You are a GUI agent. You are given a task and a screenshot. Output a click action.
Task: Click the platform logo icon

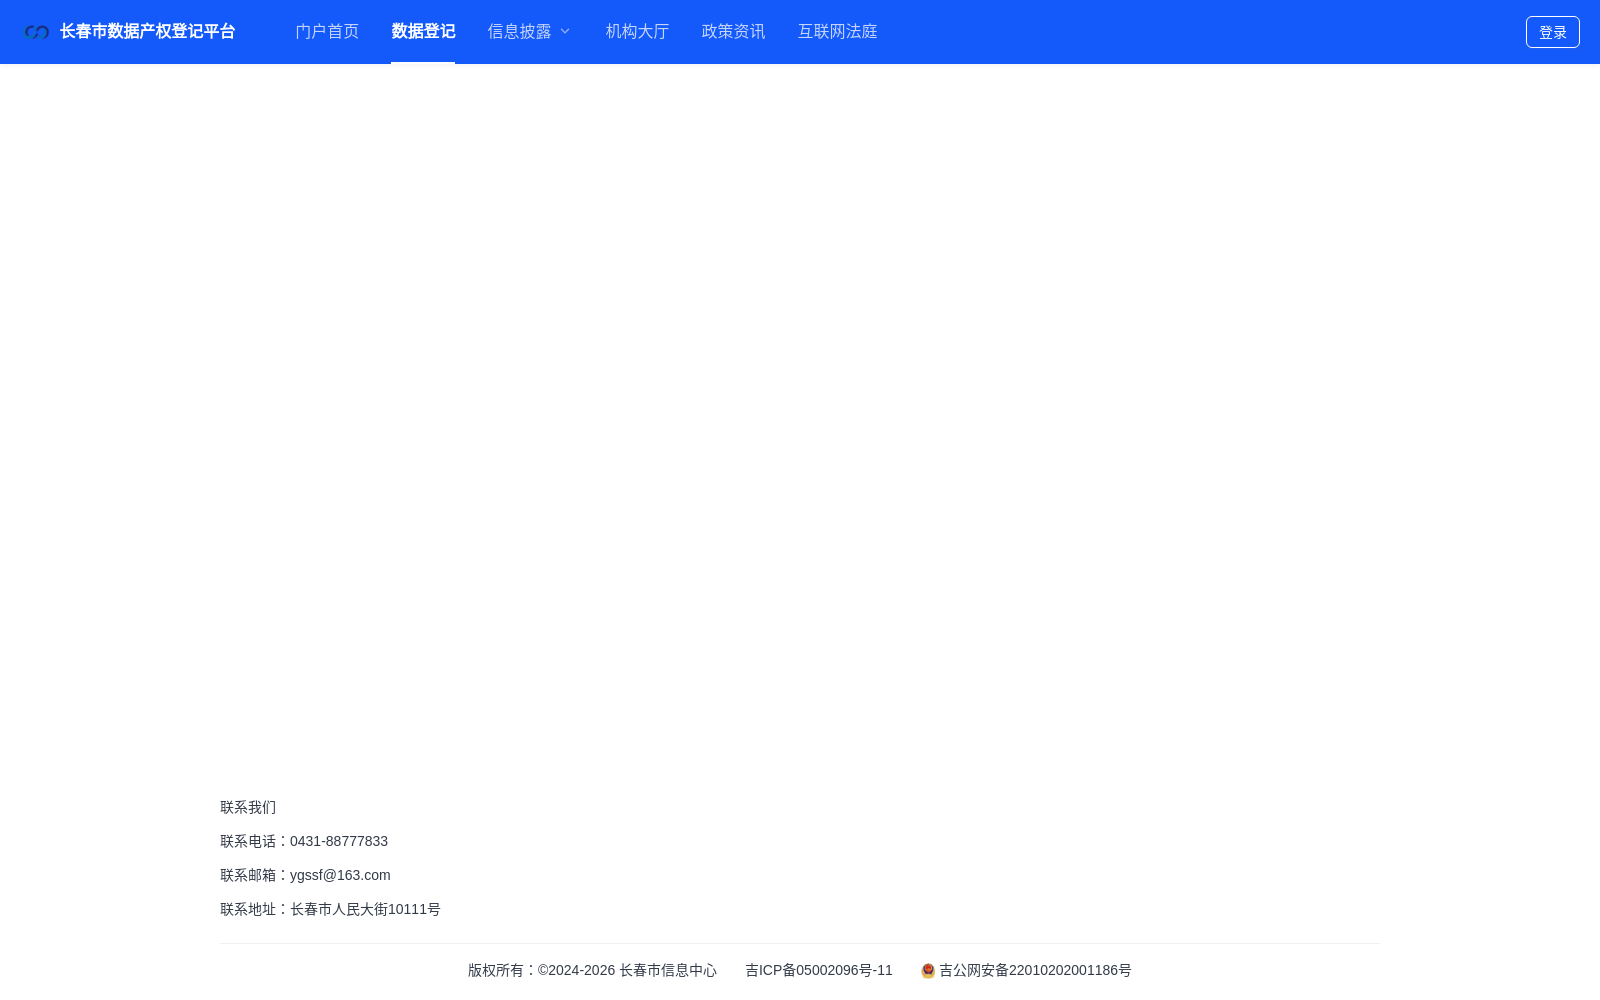click(x=37, y=32)
